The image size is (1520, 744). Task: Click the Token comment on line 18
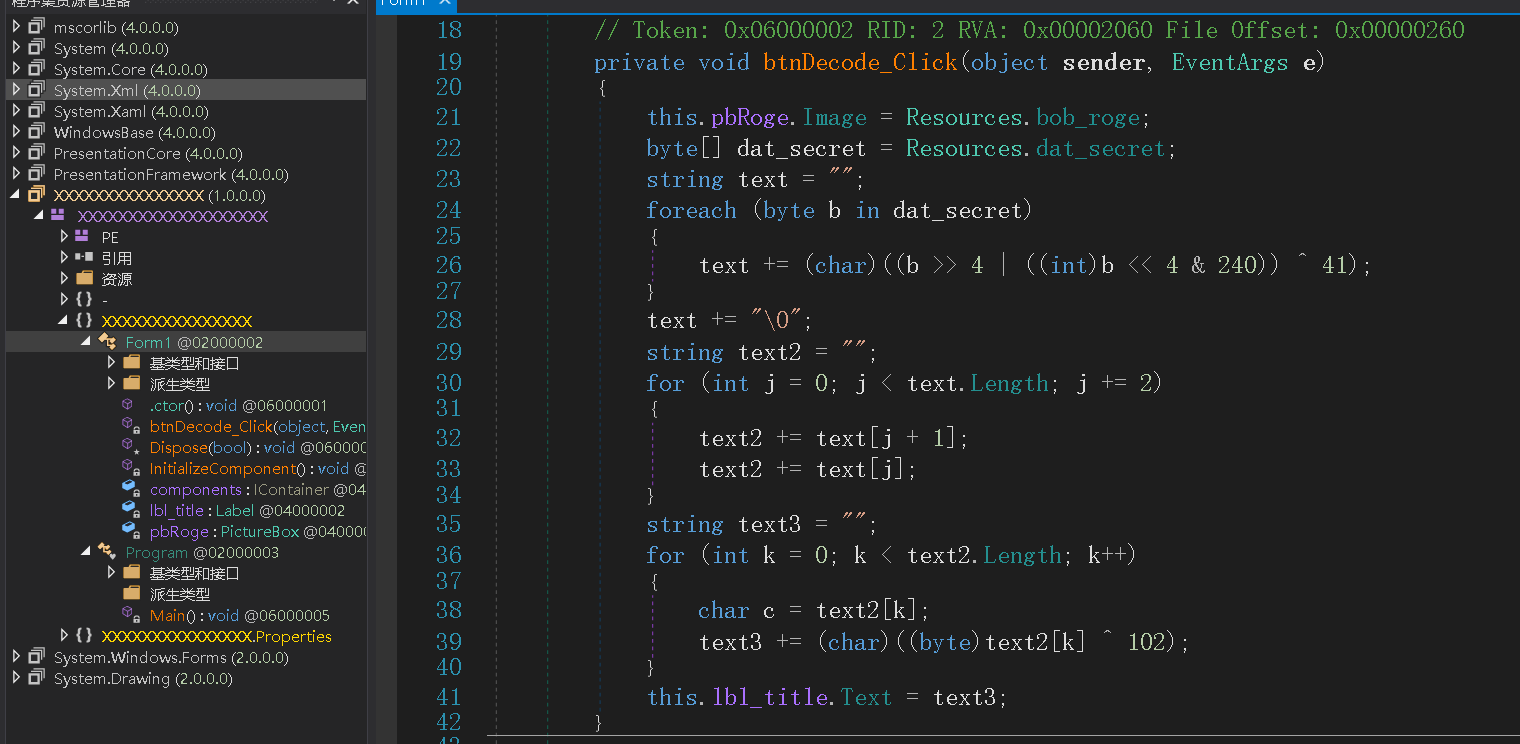[1029, 31]
